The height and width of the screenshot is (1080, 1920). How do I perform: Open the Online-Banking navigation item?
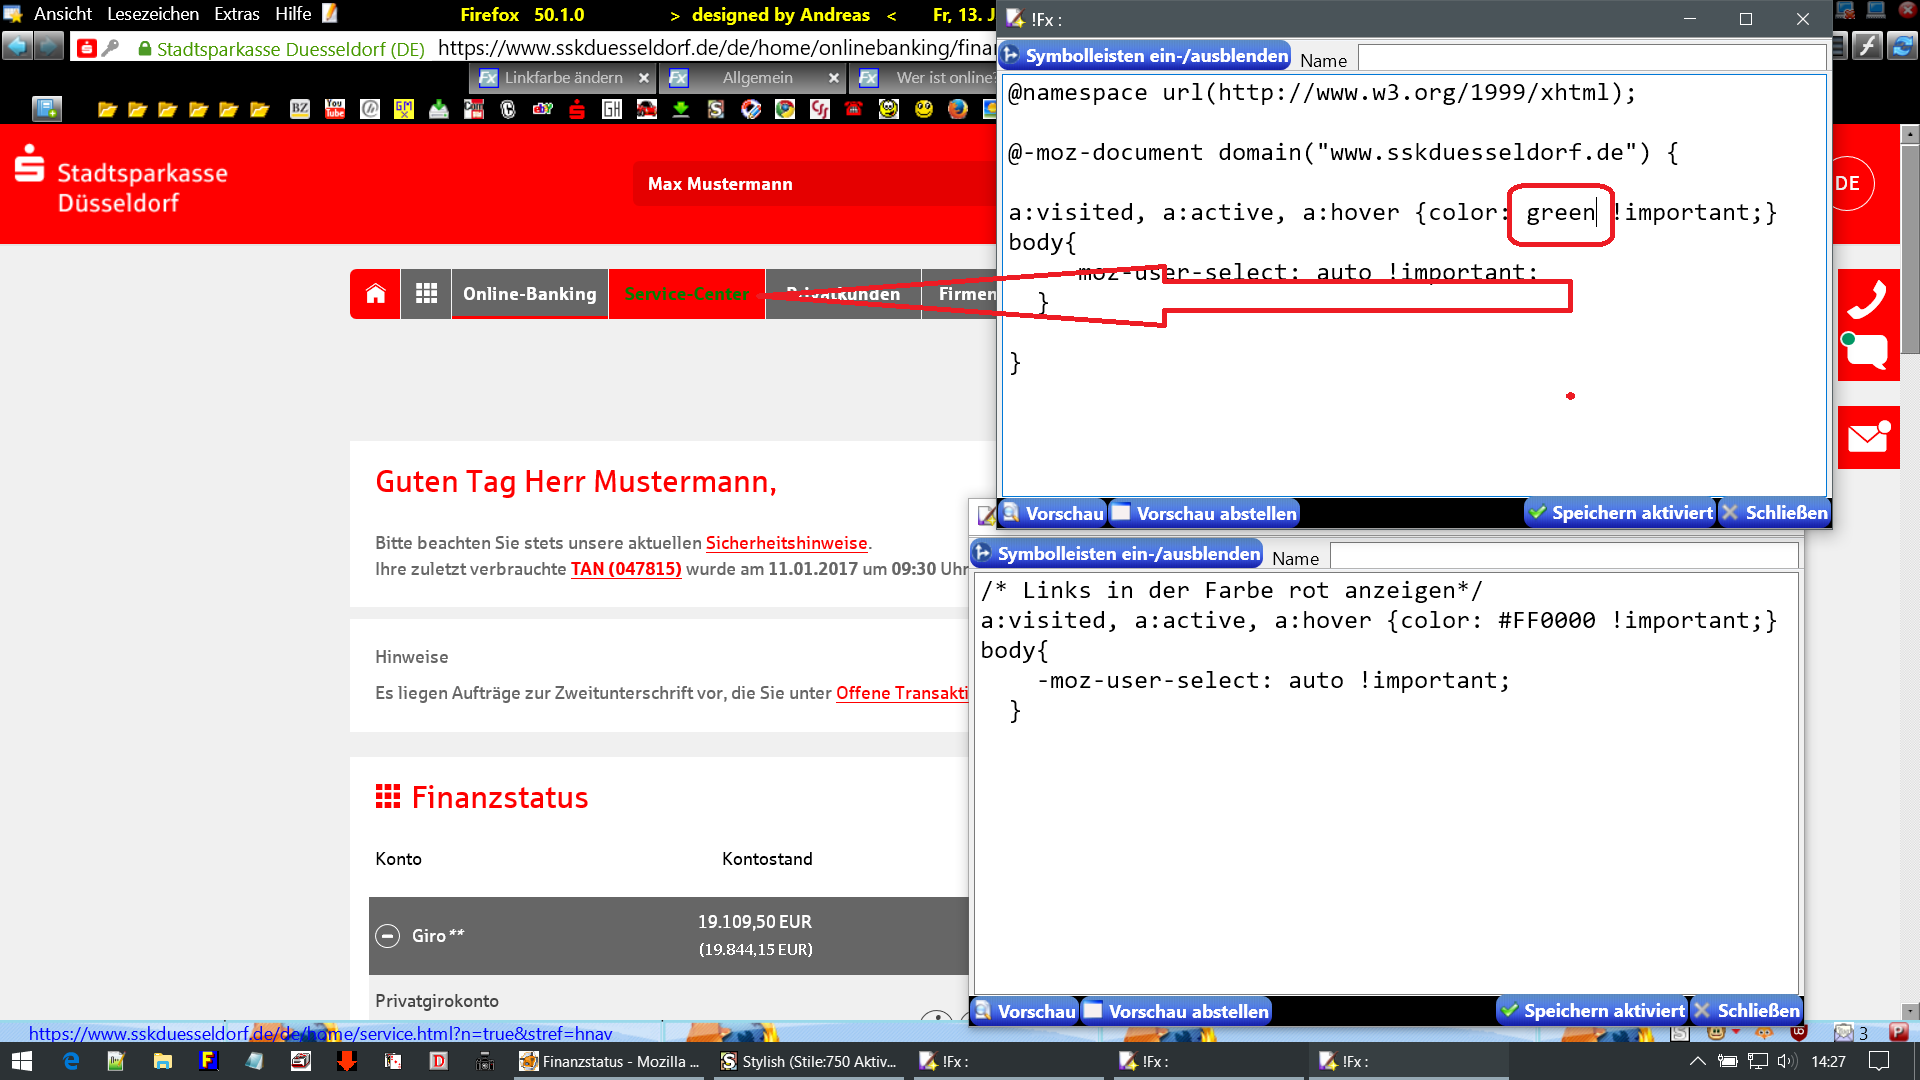(x=529, y=294)
